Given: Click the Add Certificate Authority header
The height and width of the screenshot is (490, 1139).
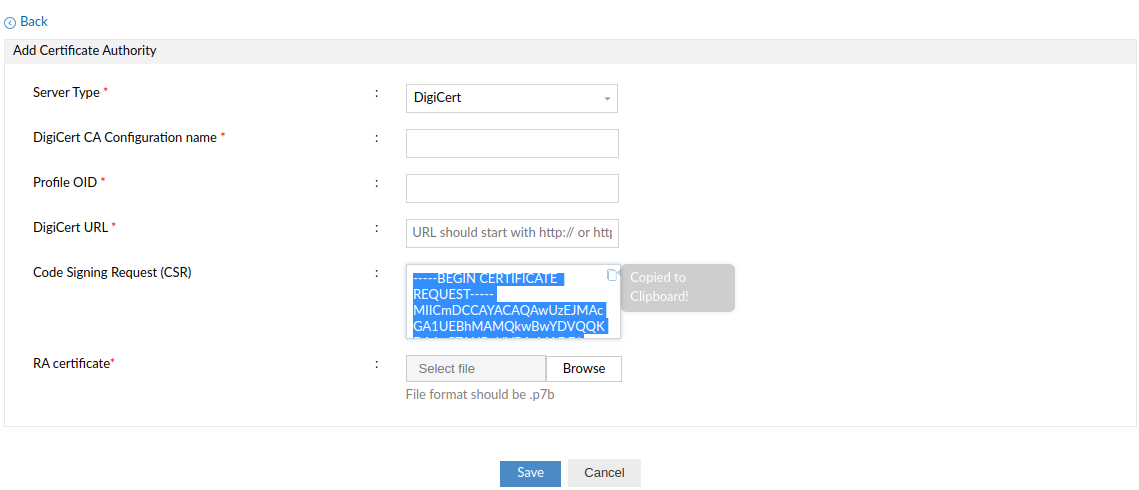Looking at the screenshot, I should pyautogui.click(x=85, y=50).
